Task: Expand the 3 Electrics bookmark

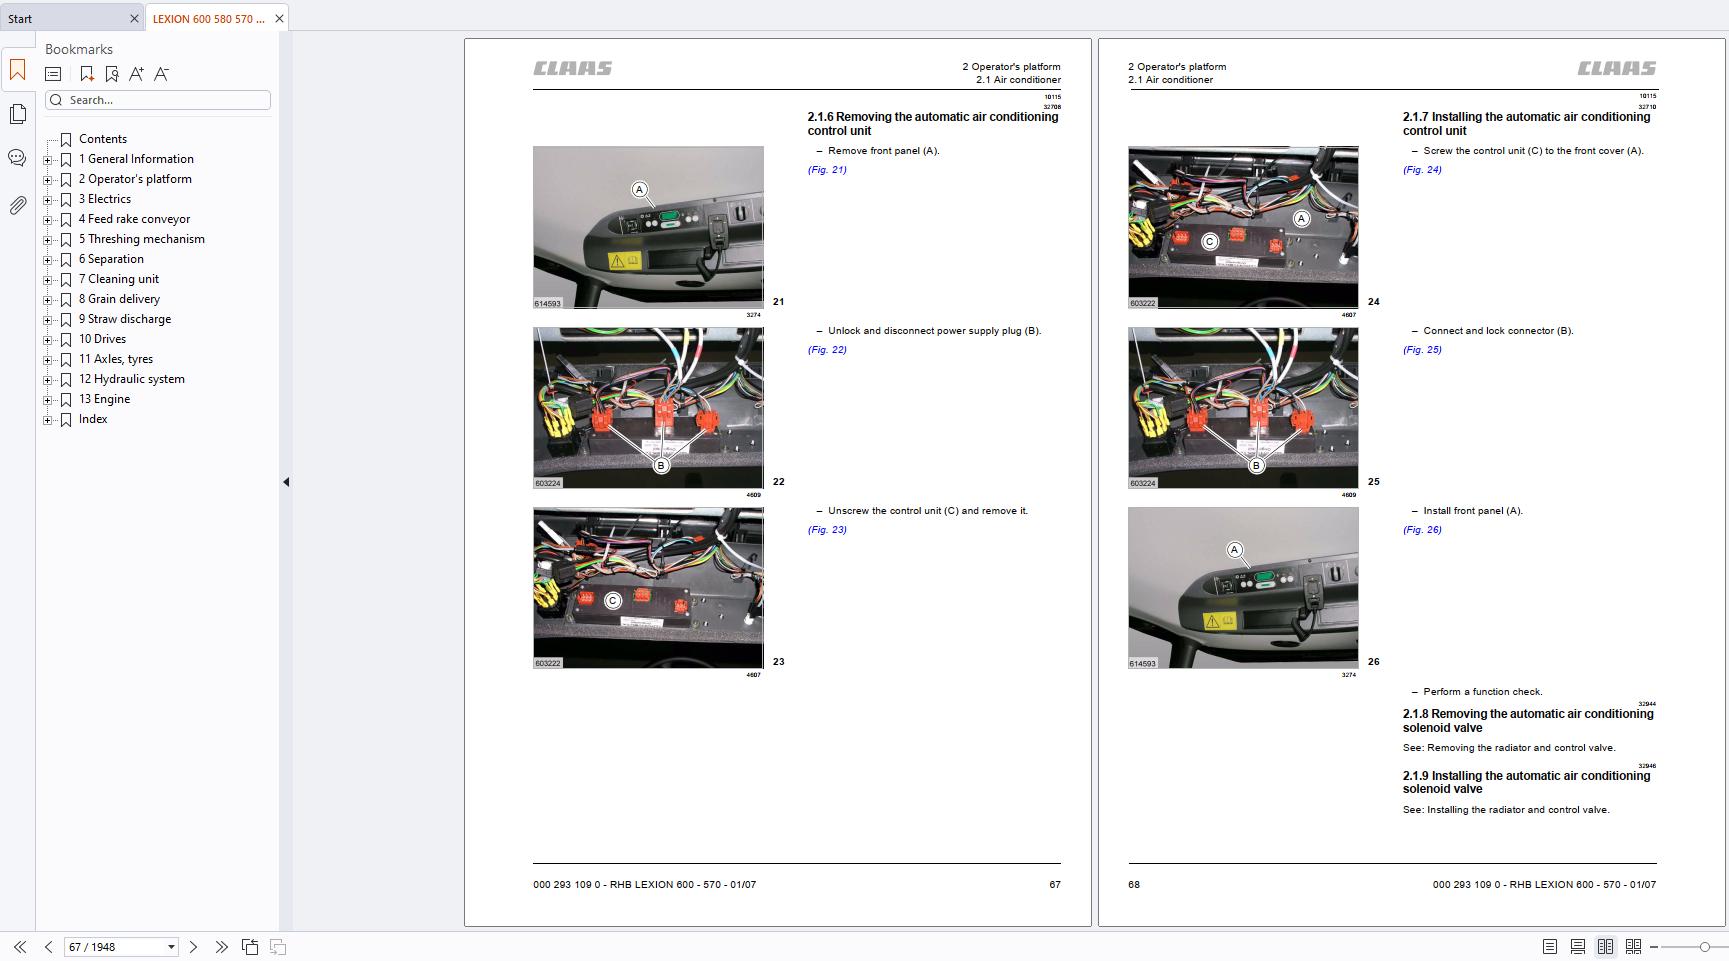Action: tap(47, 199)
